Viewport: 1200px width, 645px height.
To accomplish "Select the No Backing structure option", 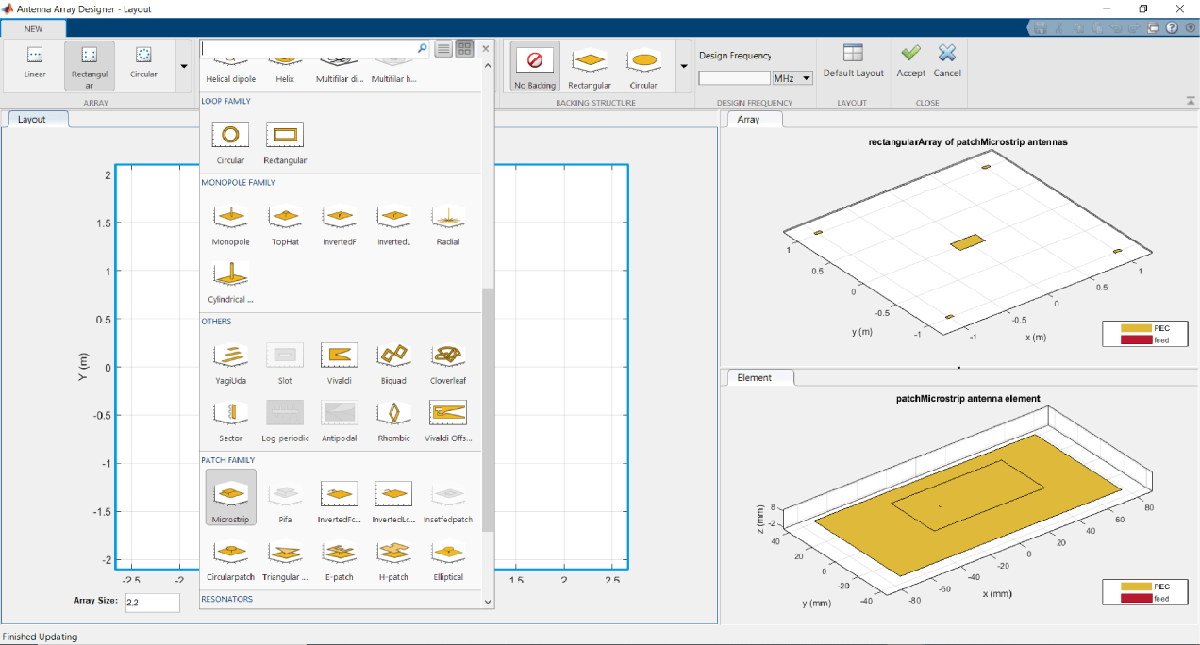I will (x=534, y=67).
